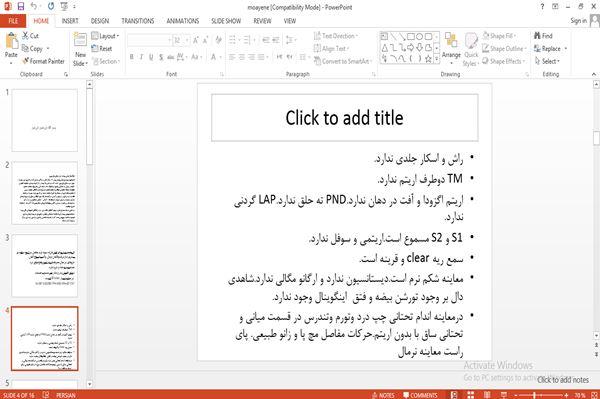Insert a New Slide

[x=80, y=49]
